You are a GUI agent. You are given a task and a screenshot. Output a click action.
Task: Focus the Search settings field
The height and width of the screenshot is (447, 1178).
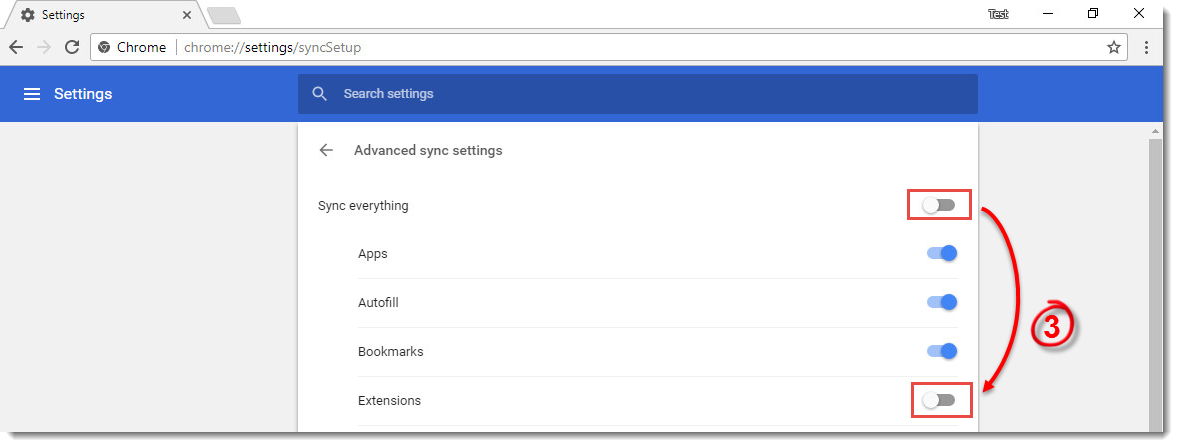640,94
